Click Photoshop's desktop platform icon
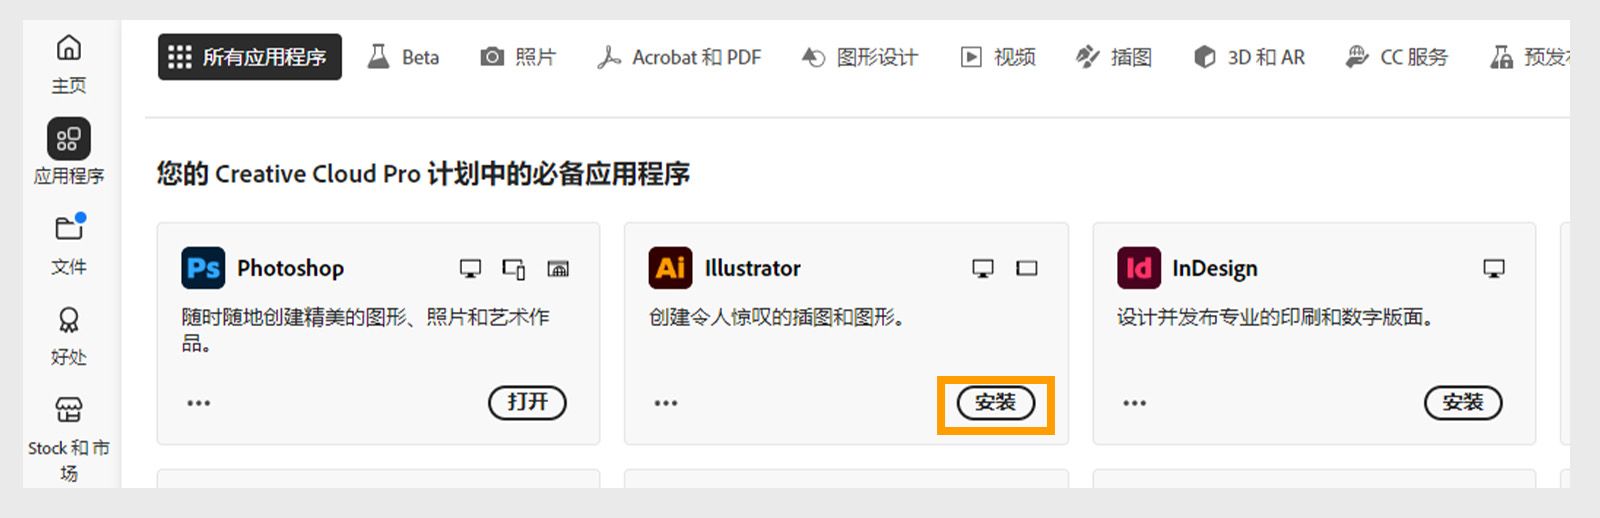The width and height of the screenshot is (1600, 518). tap(470, 268)
